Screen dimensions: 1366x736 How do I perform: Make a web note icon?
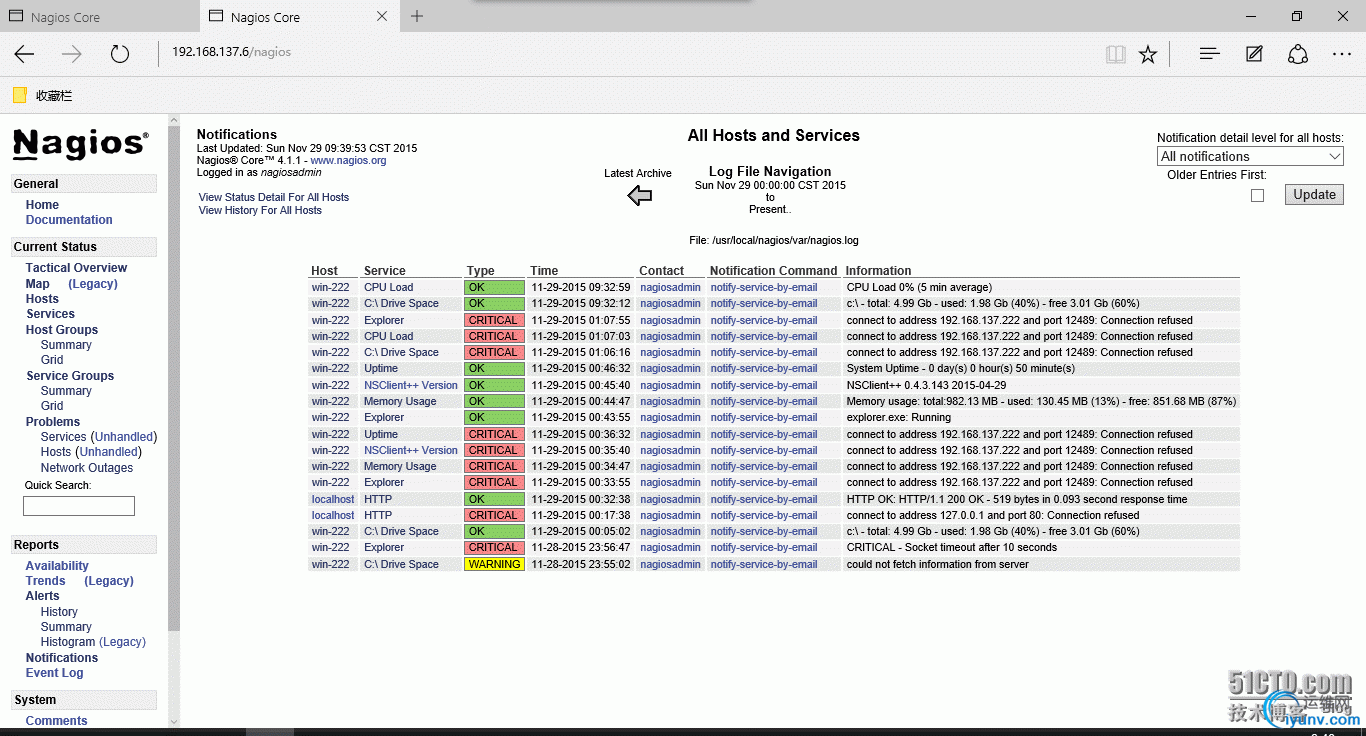(x=1254, y=54)
